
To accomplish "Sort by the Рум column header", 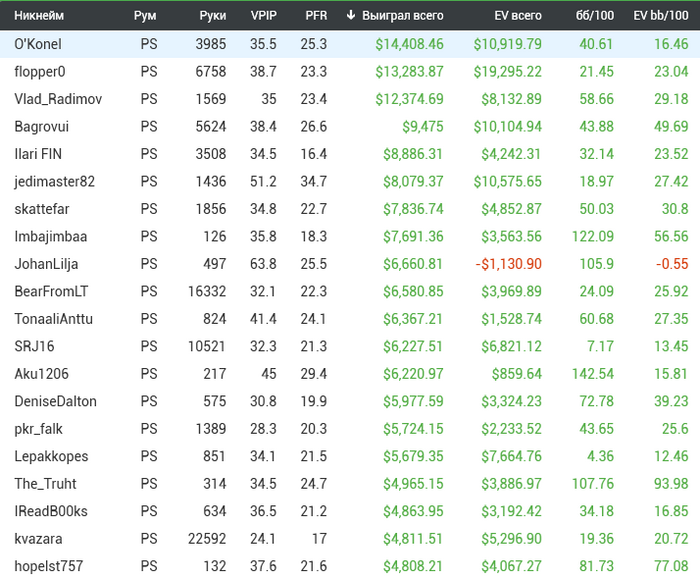I will tap(145, 16).
